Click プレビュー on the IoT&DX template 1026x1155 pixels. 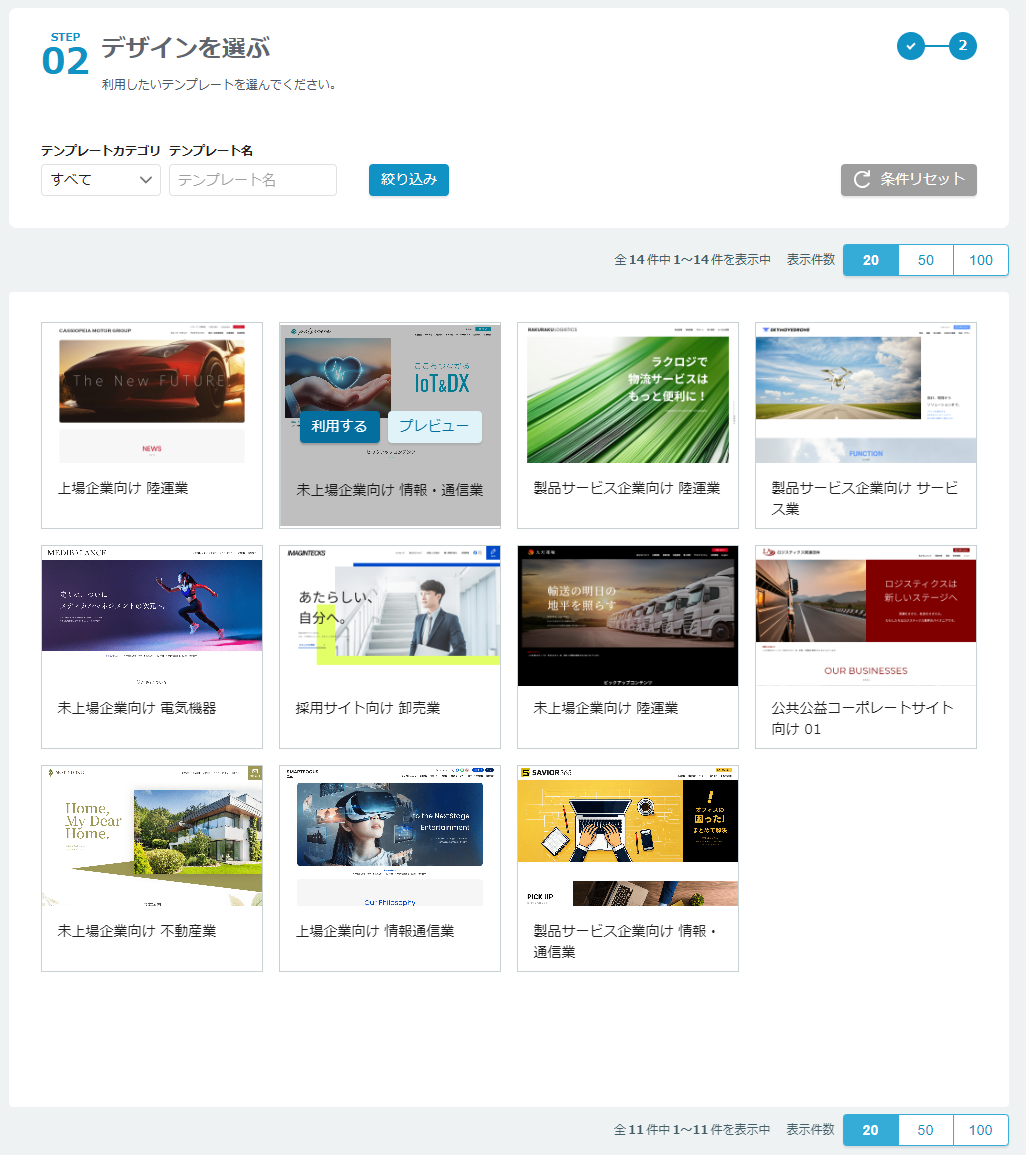click(435, 426)
